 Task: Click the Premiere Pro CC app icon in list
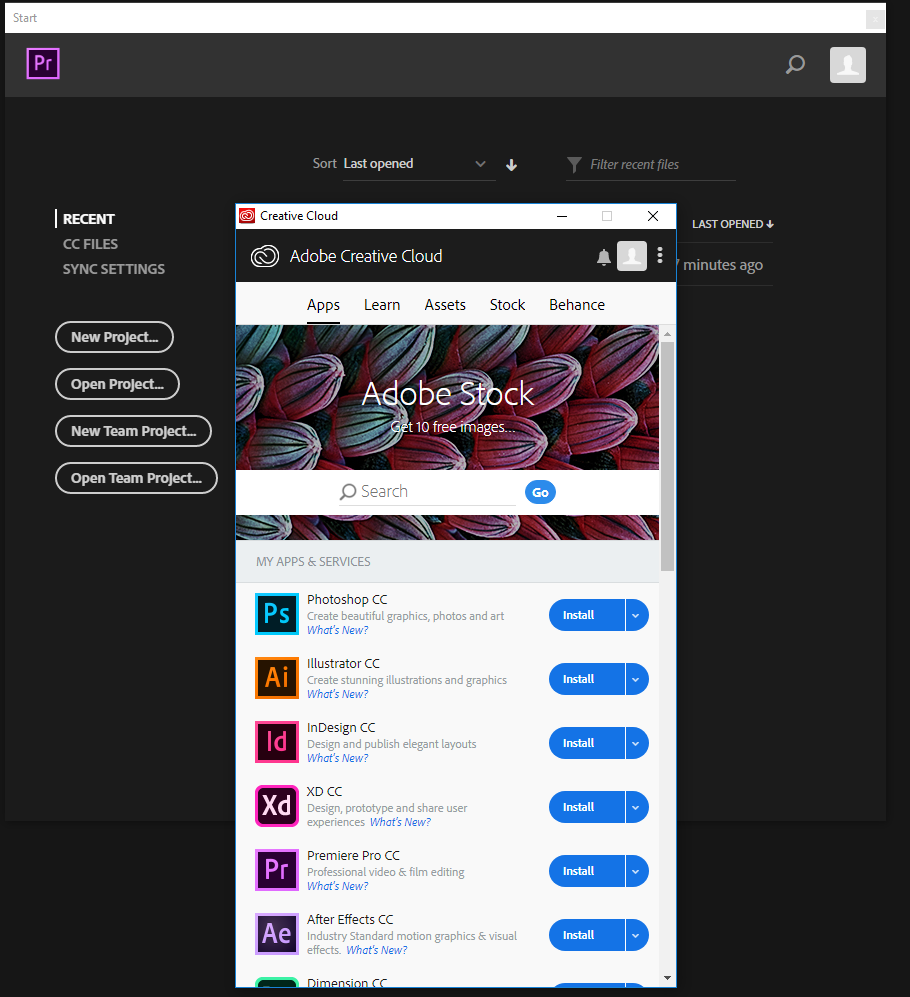tap(277, 870)
